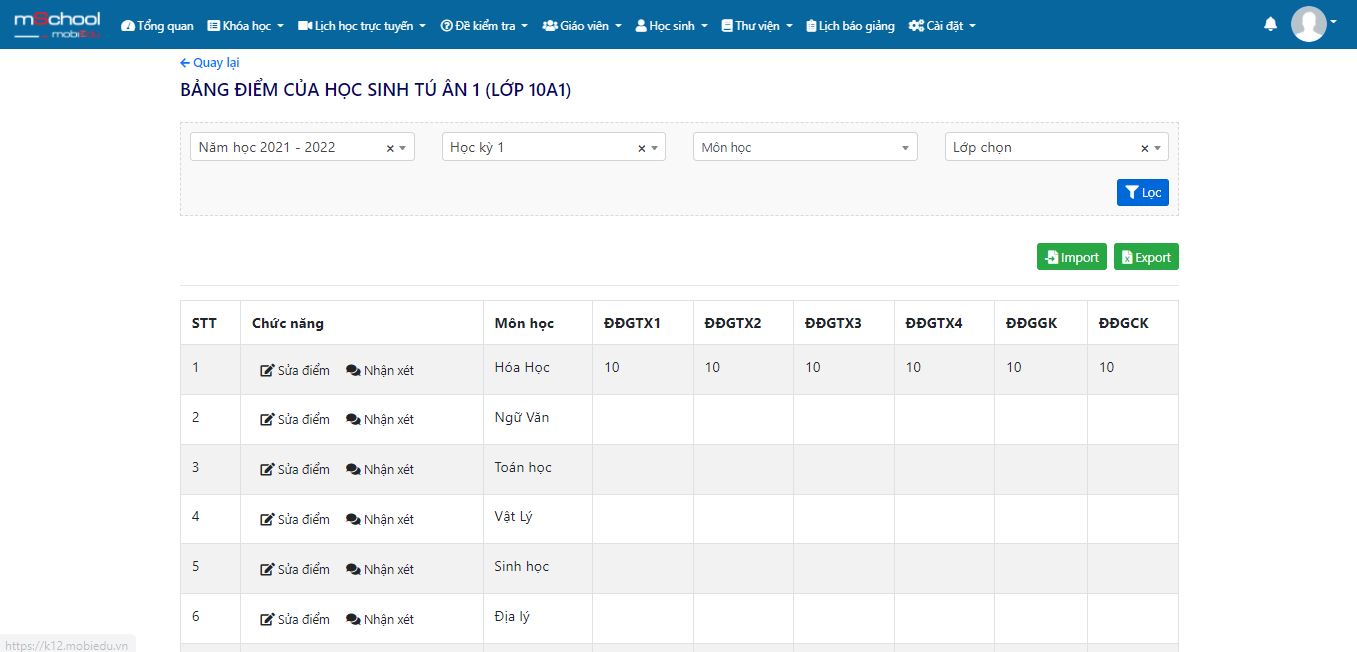
Task: Edit scores for Địa lý
Action: click(x=295, y=619)
